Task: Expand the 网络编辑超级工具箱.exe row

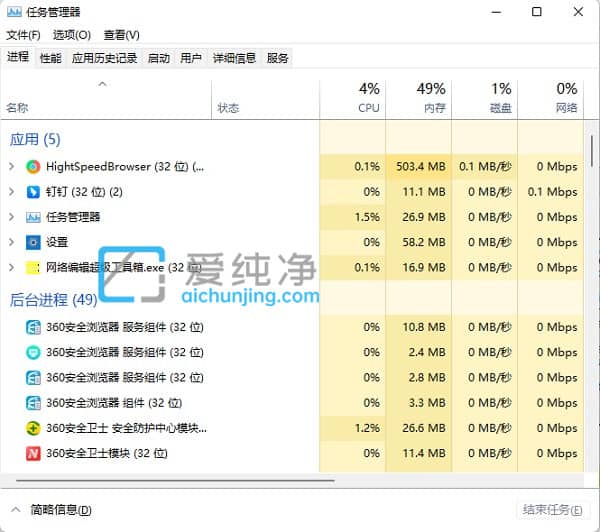Action: 11,268
